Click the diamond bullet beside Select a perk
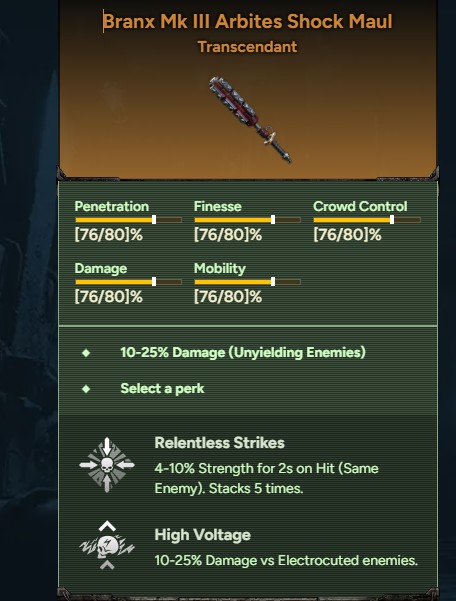The width and height of the screenshot is (456, 601). pyautogui.click(x=86, y=389)
